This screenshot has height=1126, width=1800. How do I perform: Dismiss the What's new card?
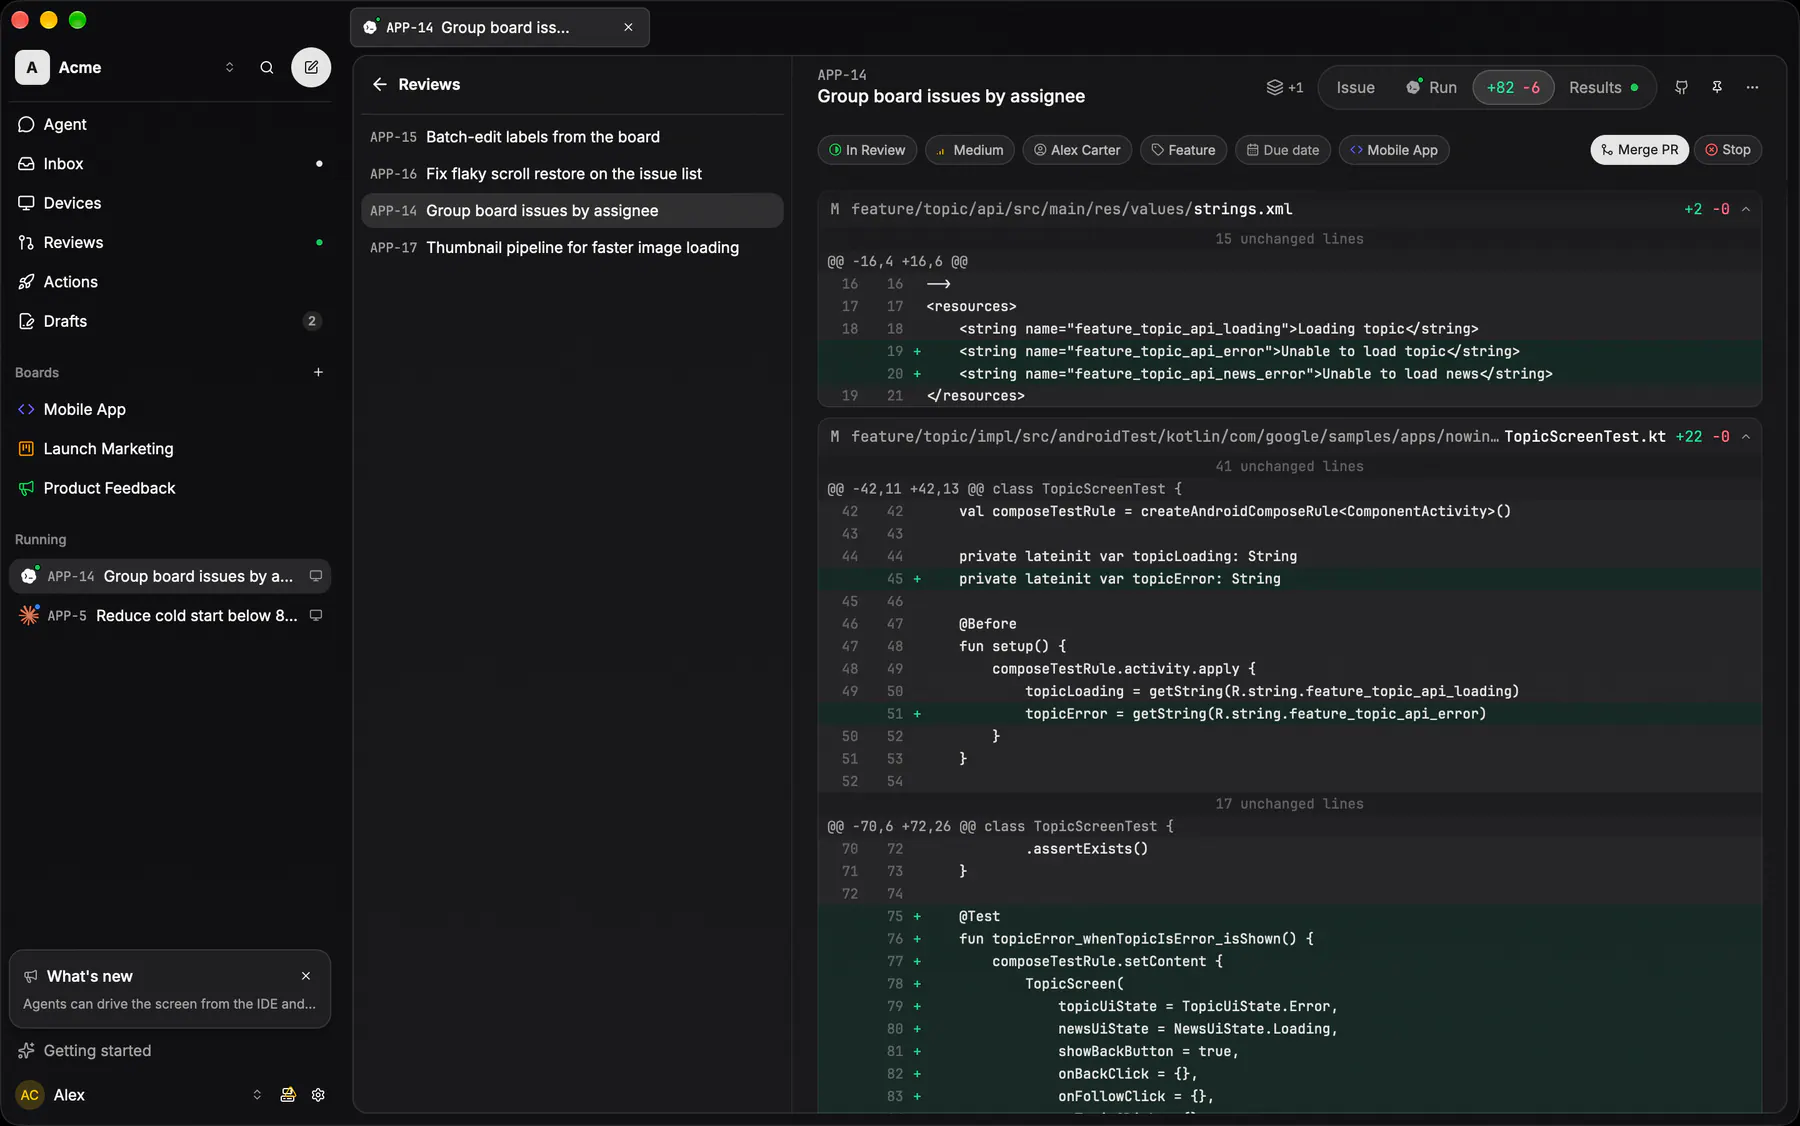coord(306,976)
